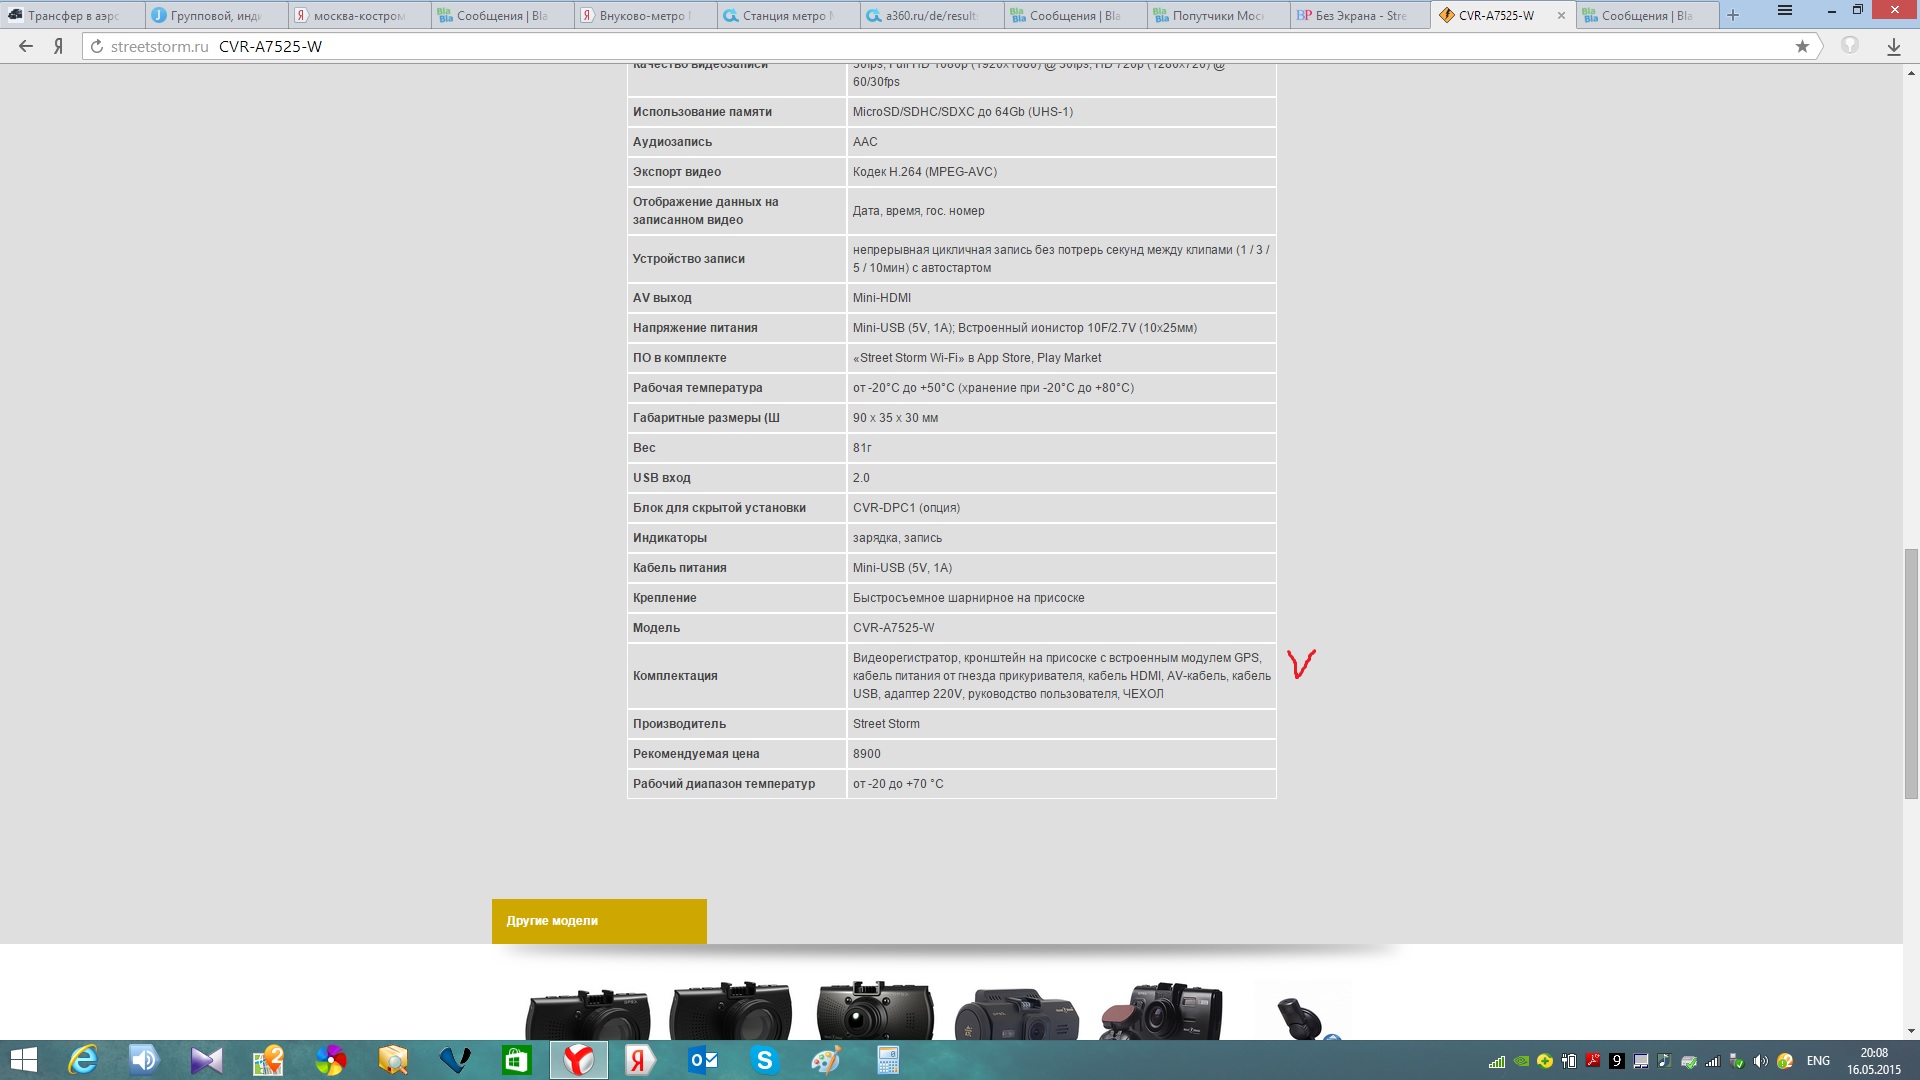Open Windows Store from taskbar
The image size is (1920, 1080).
click(x=517, y=1060)
